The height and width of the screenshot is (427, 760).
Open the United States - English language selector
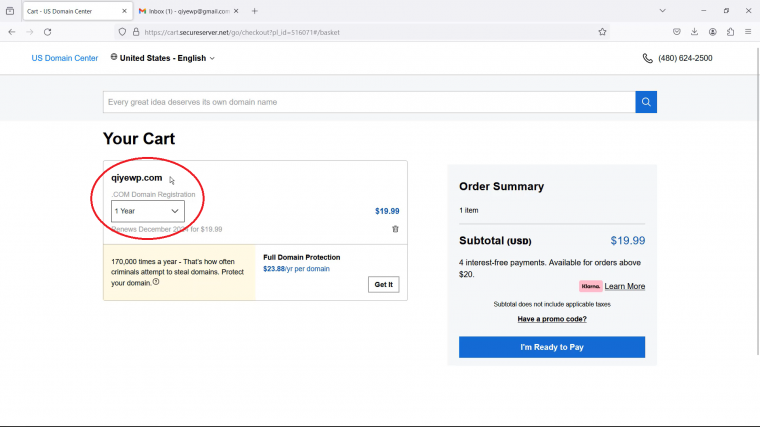tap(162, 58)
